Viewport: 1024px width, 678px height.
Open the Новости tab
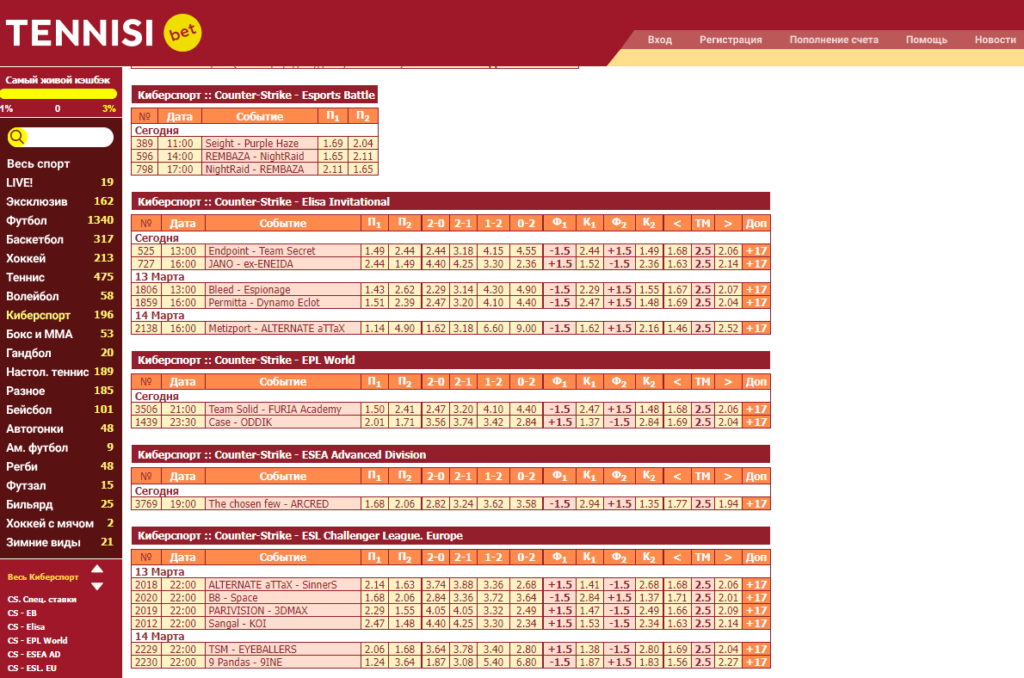[995, 40]
